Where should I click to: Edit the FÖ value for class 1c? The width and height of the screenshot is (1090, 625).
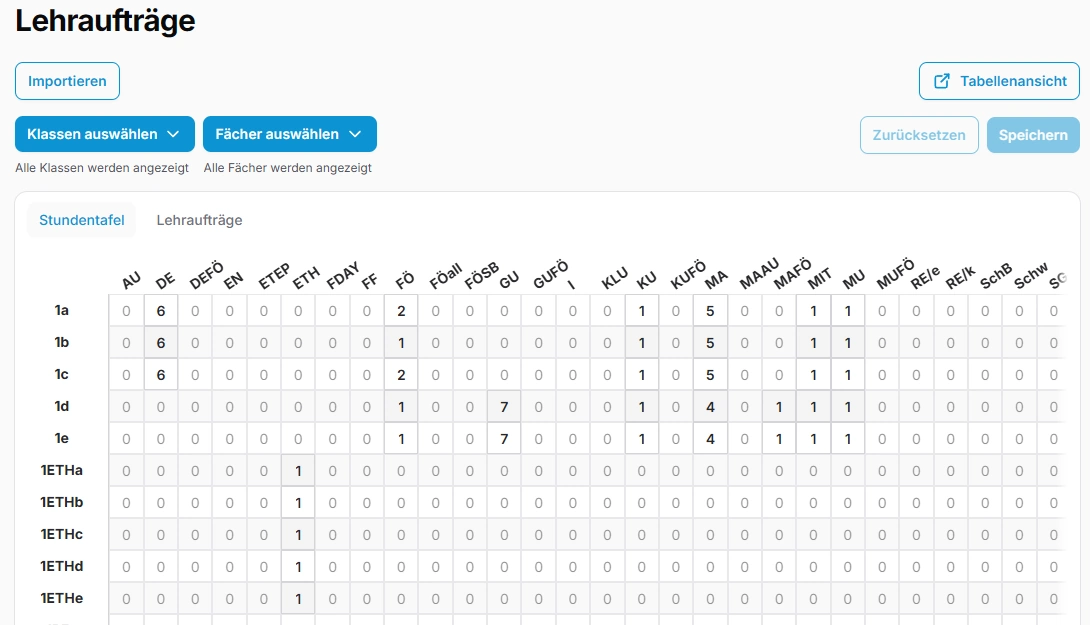pyautogui.click(x=401, y=375)
